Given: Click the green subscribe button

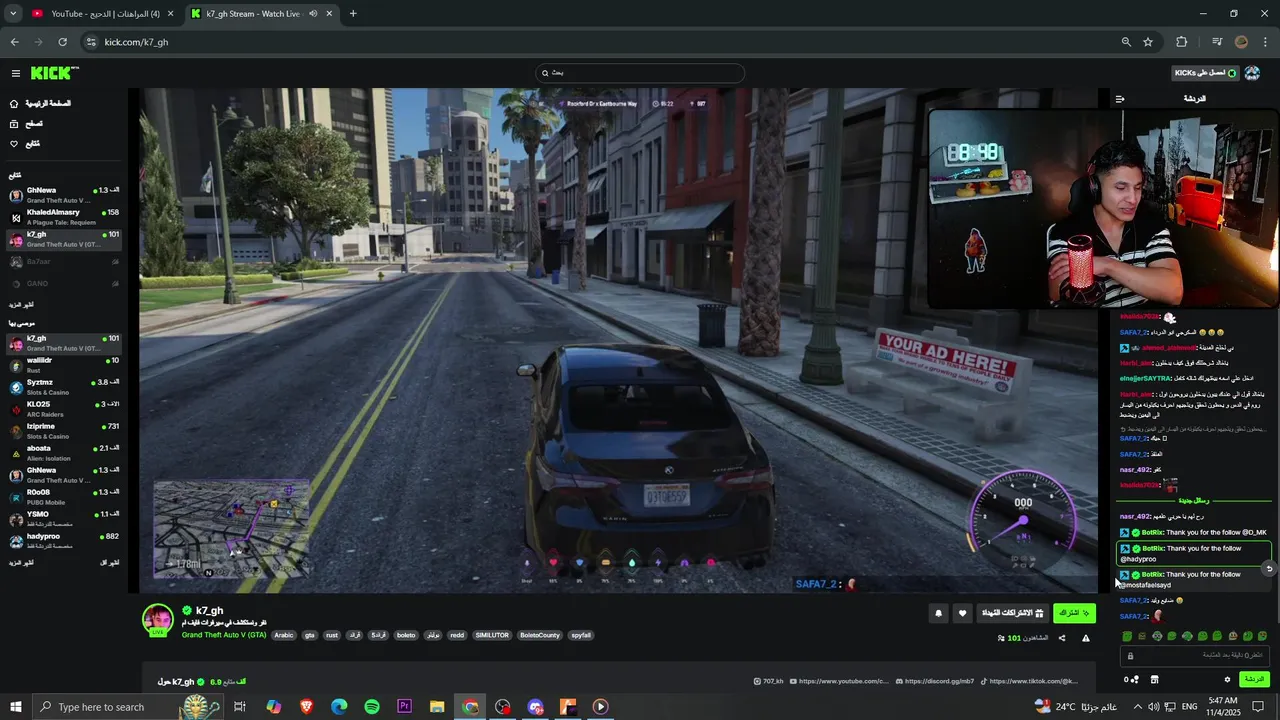Looking at the screenshot, I should [1074, 613].
